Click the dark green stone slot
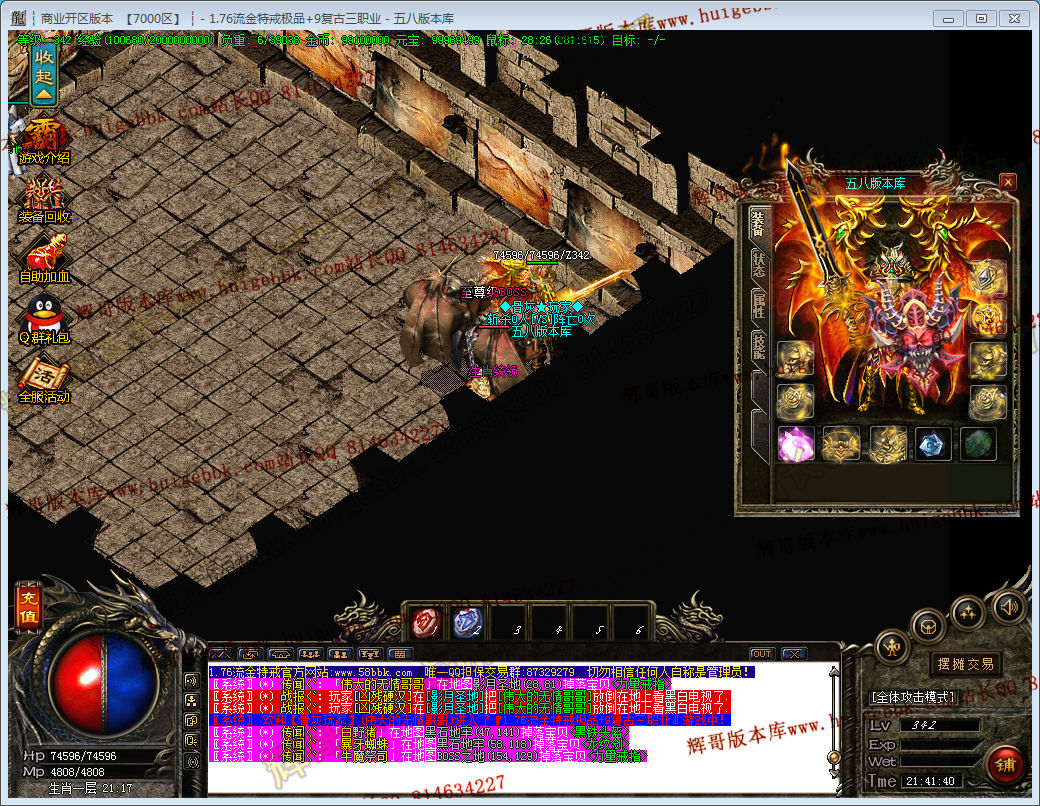The height and width of the screenshot is (806, 1040). (978, 444)
